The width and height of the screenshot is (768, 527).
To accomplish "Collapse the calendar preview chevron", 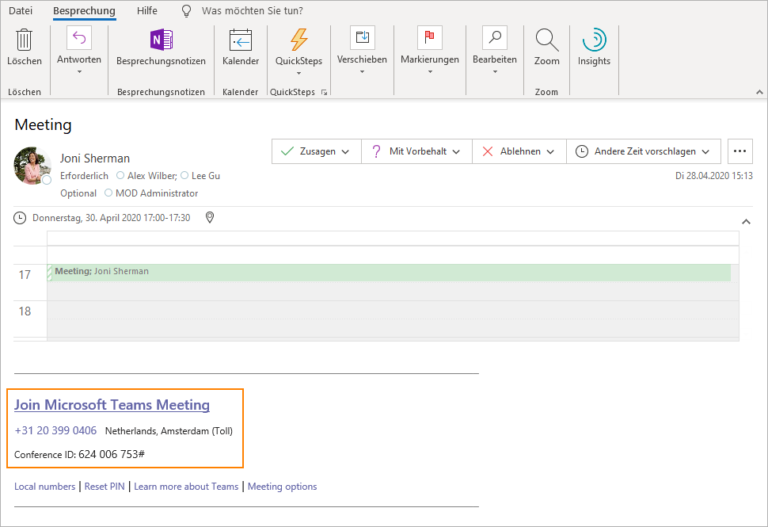I will (x=746, y=222).
